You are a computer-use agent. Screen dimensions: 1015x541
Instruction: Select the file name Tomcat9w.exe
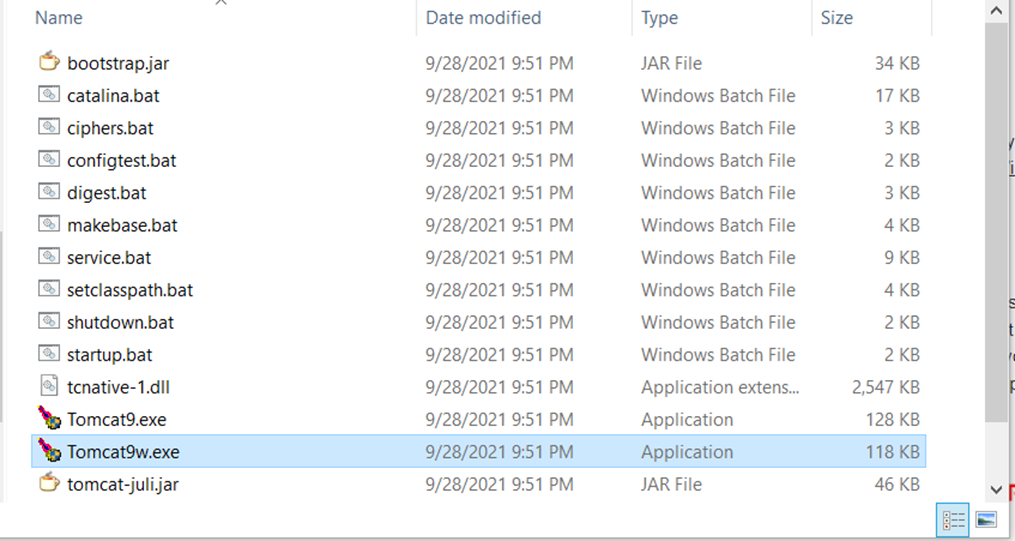click(x=123, y=452)
